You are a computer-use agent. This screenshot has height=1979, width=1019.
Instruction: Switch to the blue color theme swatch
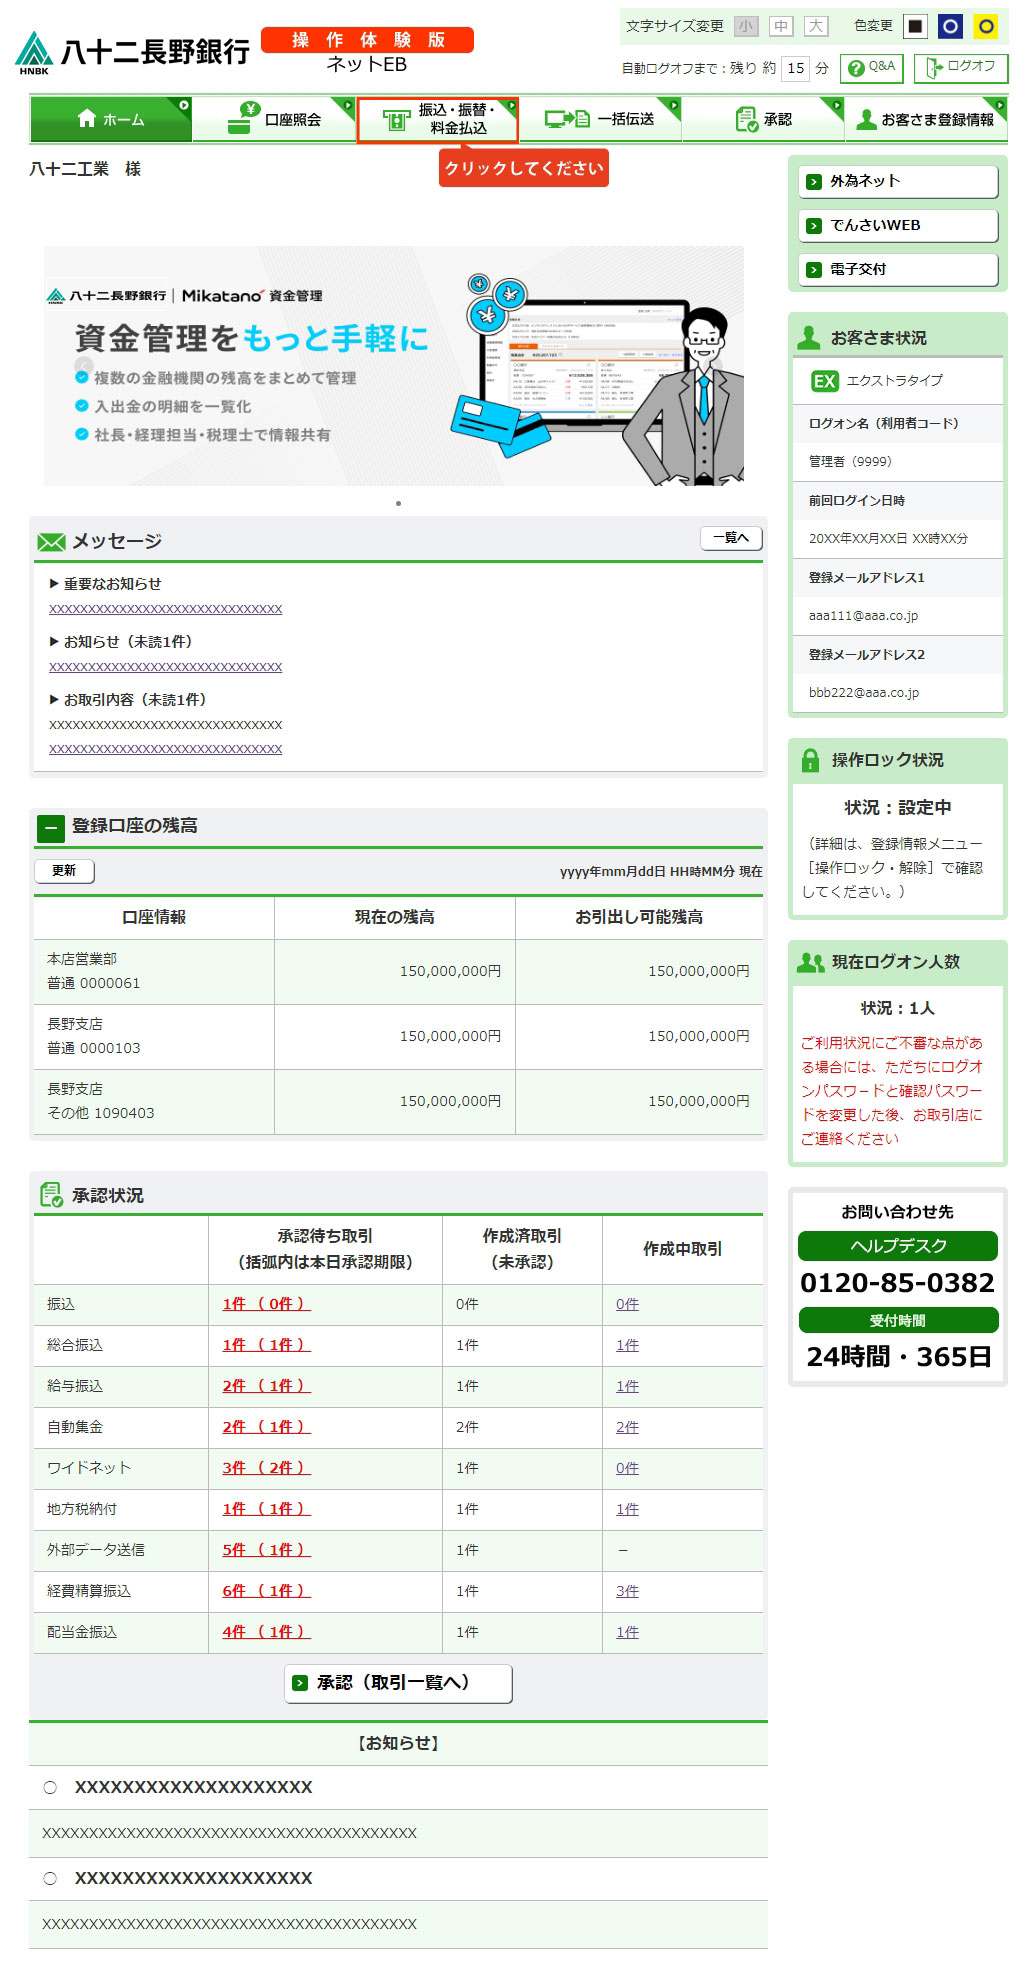[x=950, y=27]
